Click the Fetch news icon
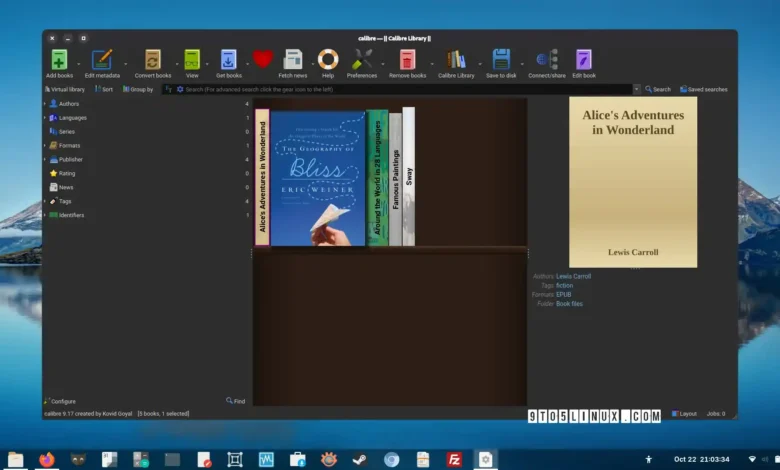 292,60
